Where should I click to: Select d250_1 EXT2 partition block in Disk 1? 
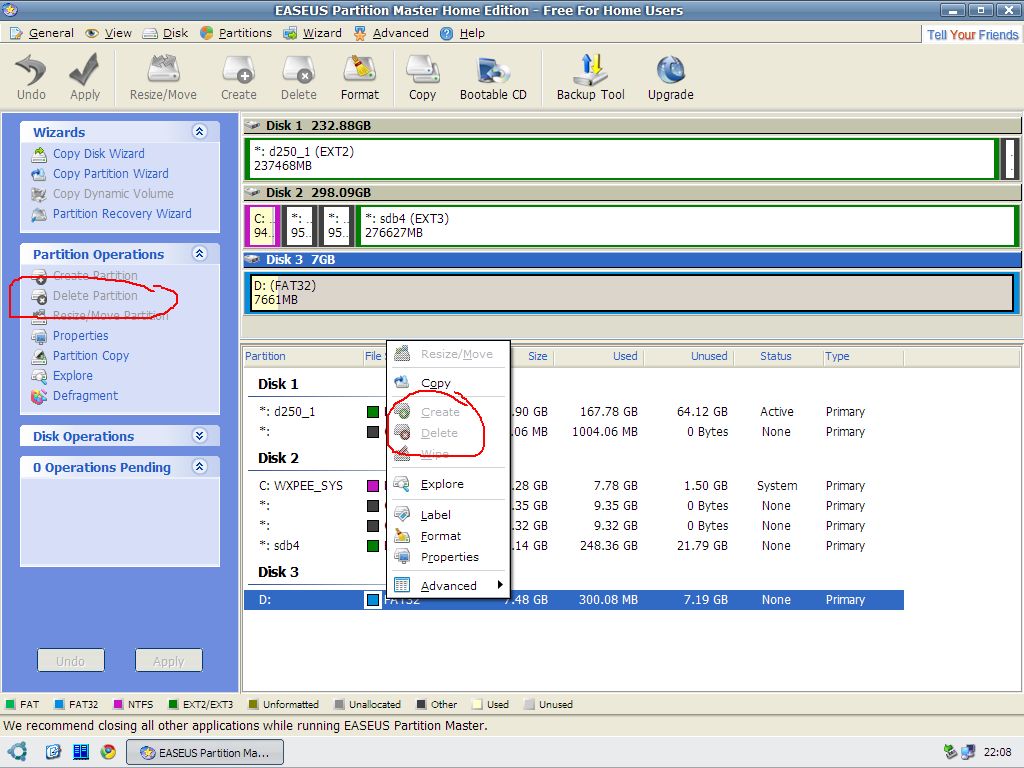coord(622,159)
